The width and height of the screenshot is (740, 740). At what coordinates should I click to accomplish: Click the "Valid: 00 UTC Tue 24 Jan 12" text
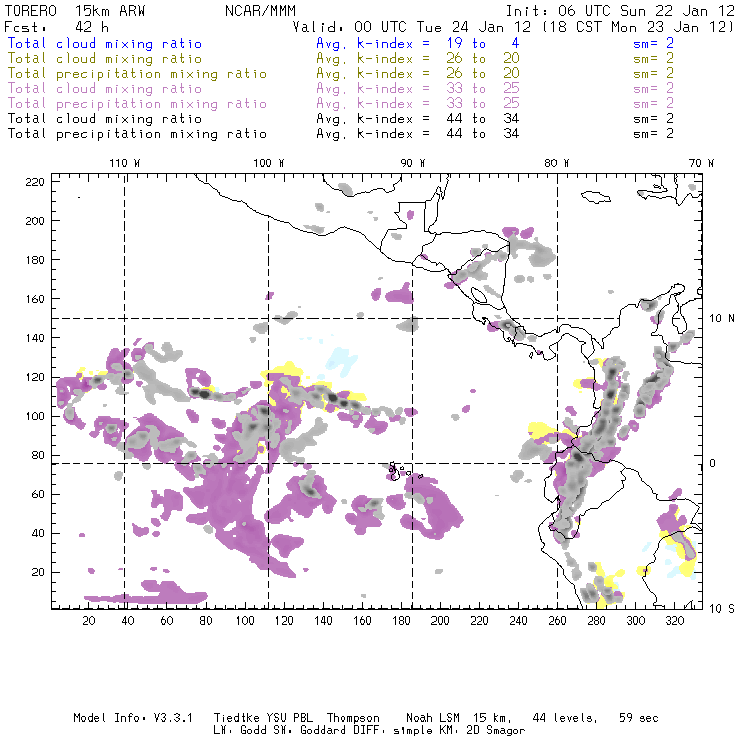pos(412,27)
